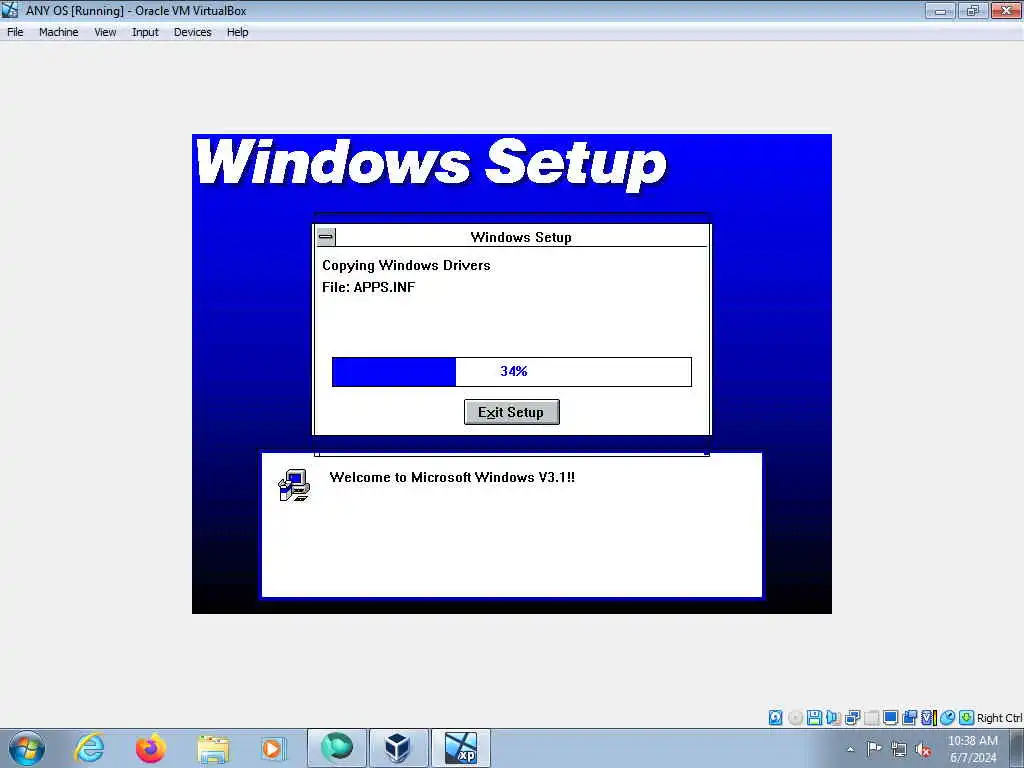Minimize the VirtualBox window
Viewport: 1024px width, 768px height.
940,10
